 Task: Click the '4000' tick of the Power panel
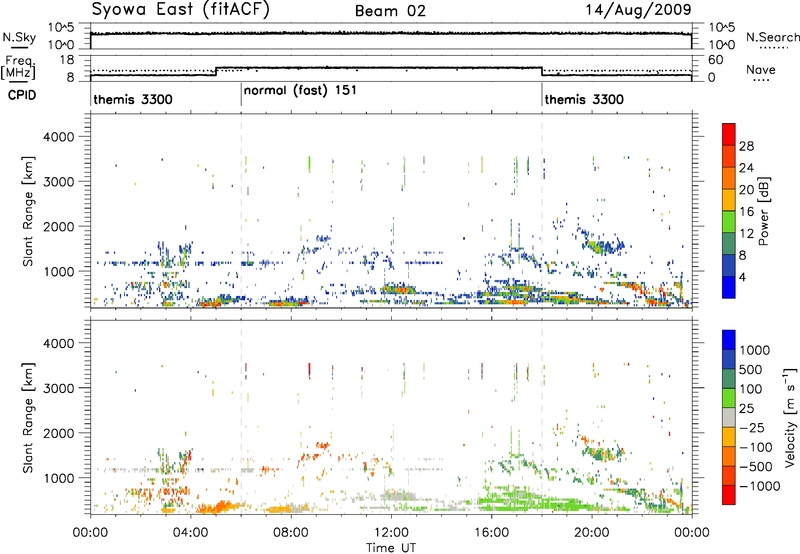[x=59, y=137]
